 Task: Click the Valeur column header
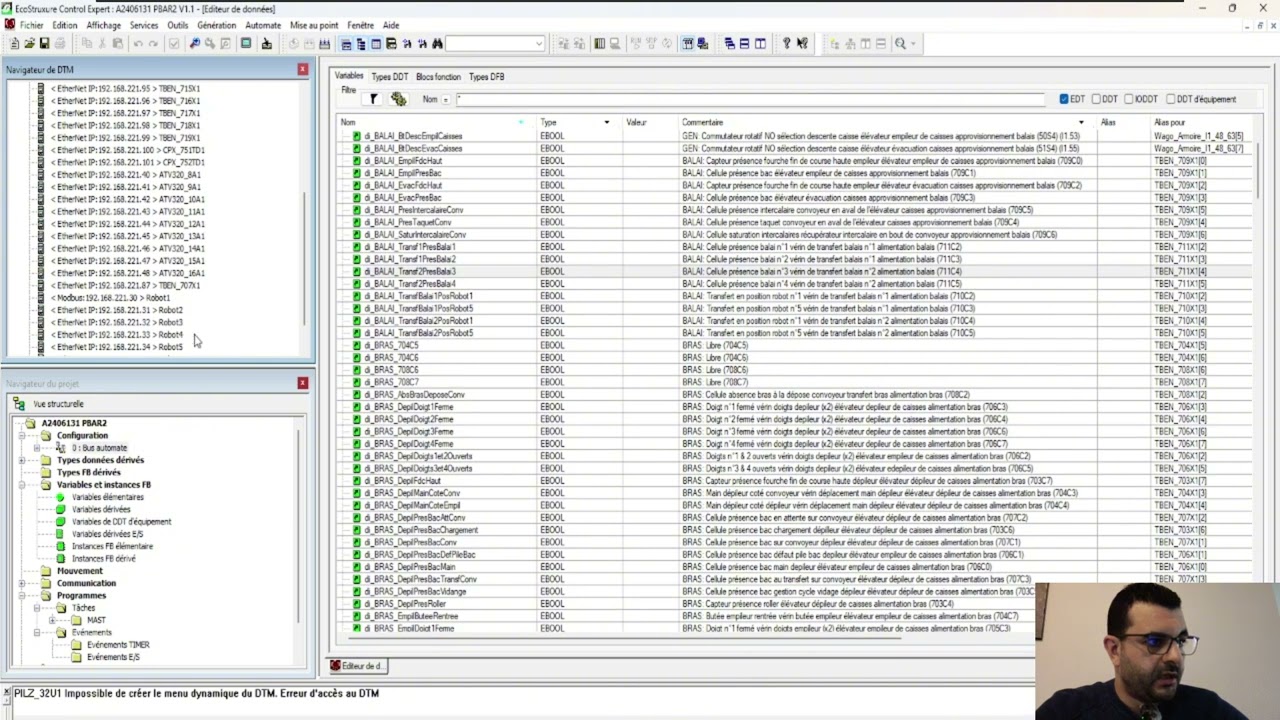651,123
